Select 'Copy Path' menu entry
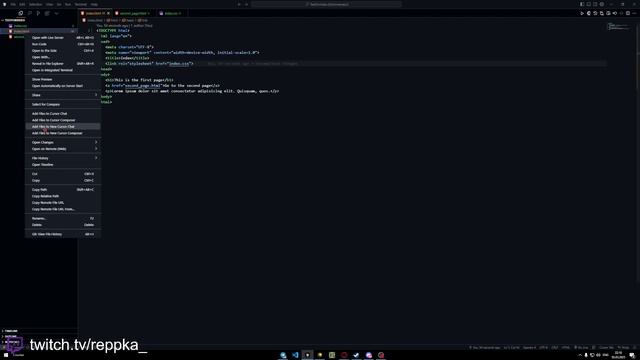 [x=63, y=189]
